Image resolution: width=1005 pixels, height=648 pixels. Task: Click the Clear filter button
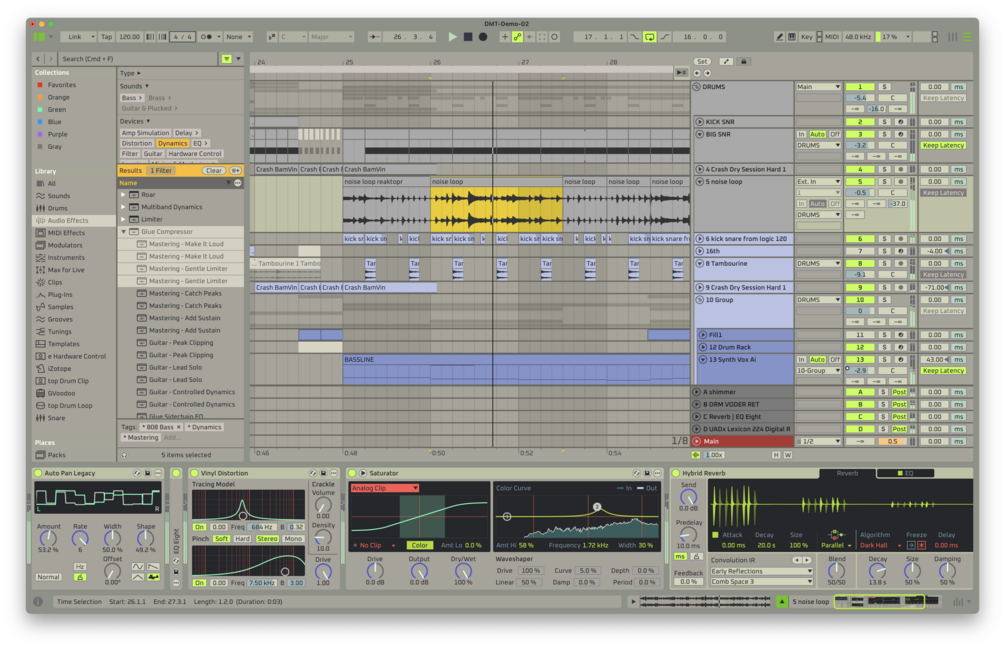tap(213, 171)
